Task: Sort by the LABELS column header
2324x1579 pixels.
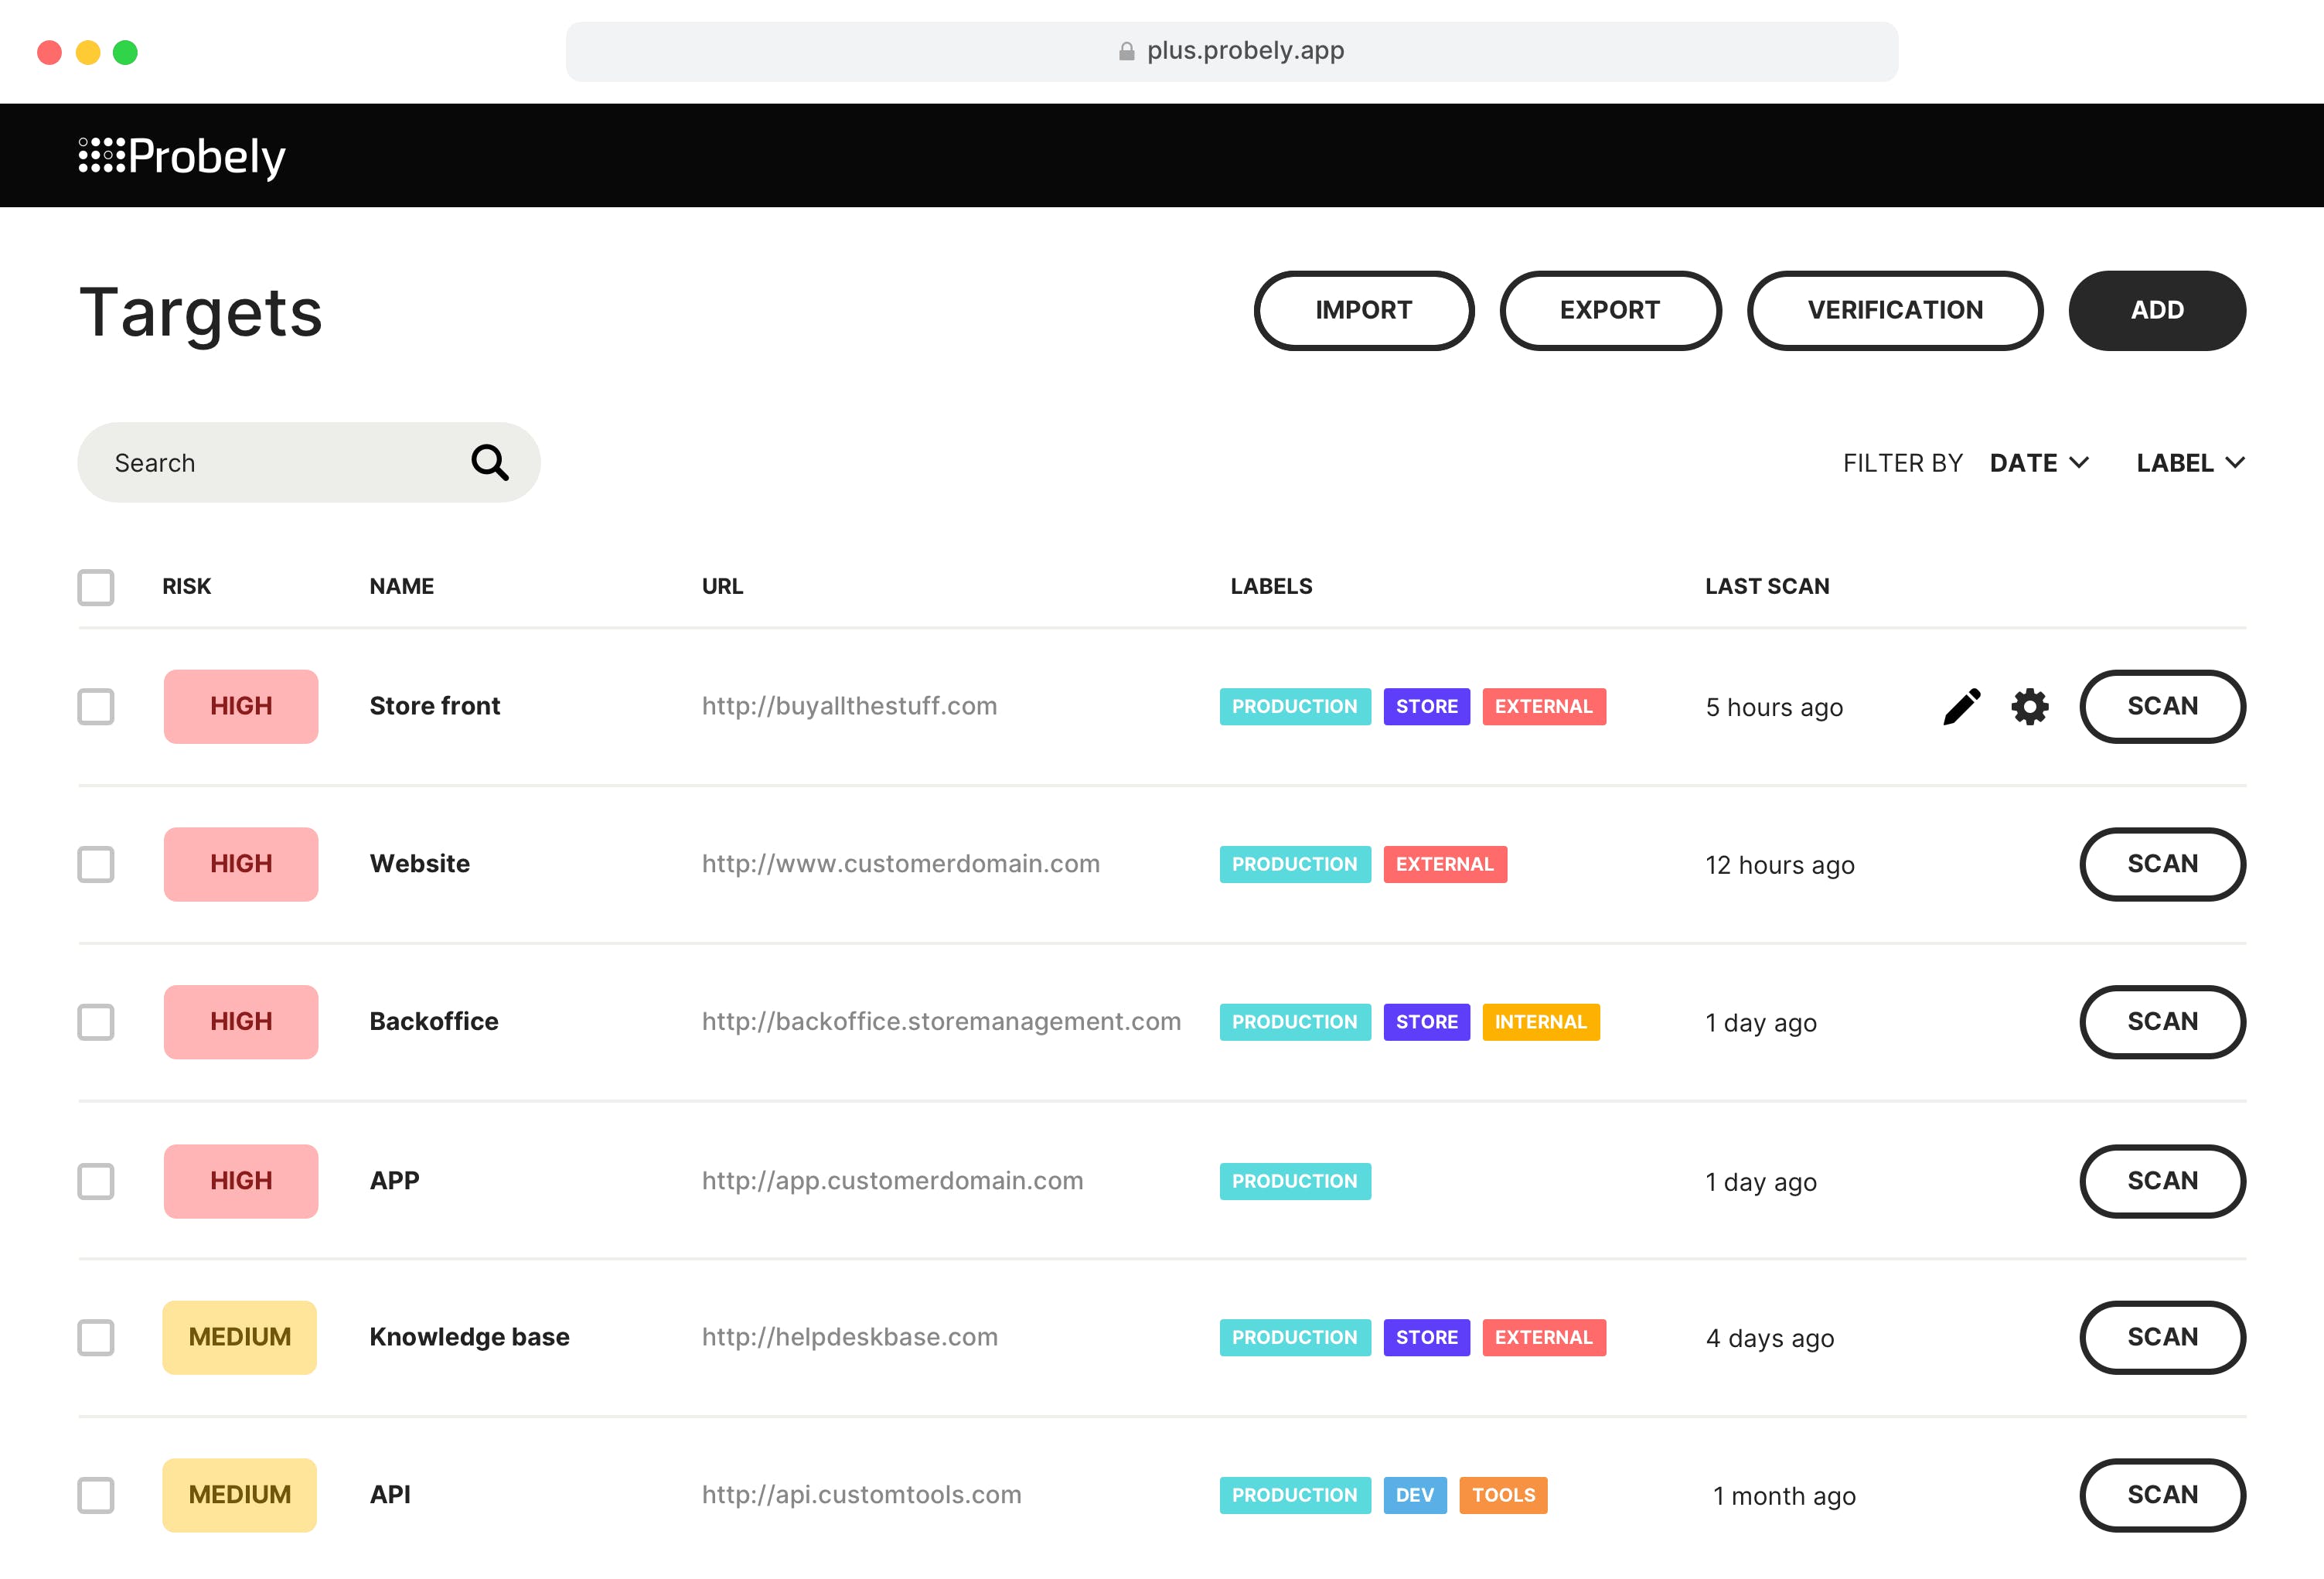Action: 1271,587
